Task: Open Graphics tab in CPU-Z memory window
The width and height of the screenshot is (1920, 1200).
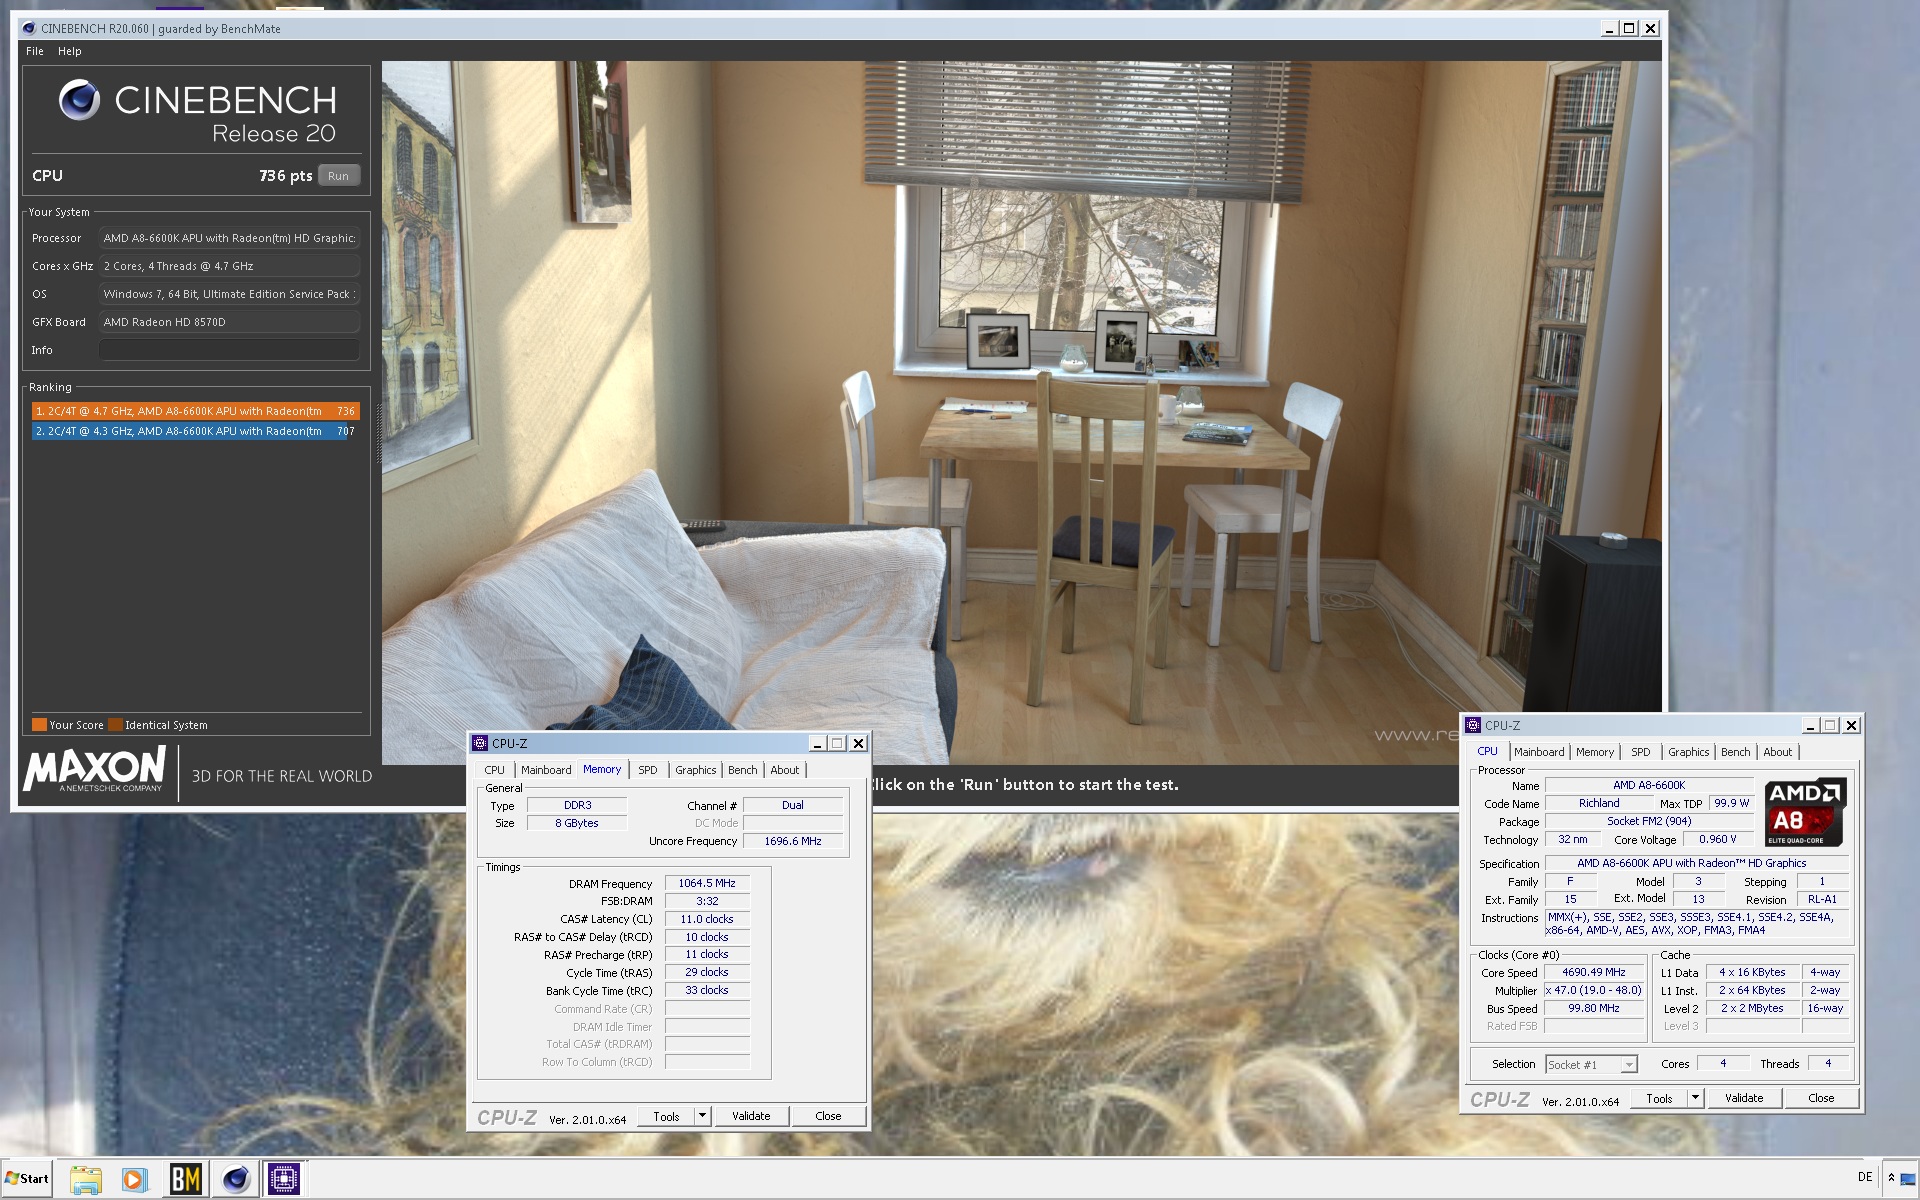Action: 695,770
